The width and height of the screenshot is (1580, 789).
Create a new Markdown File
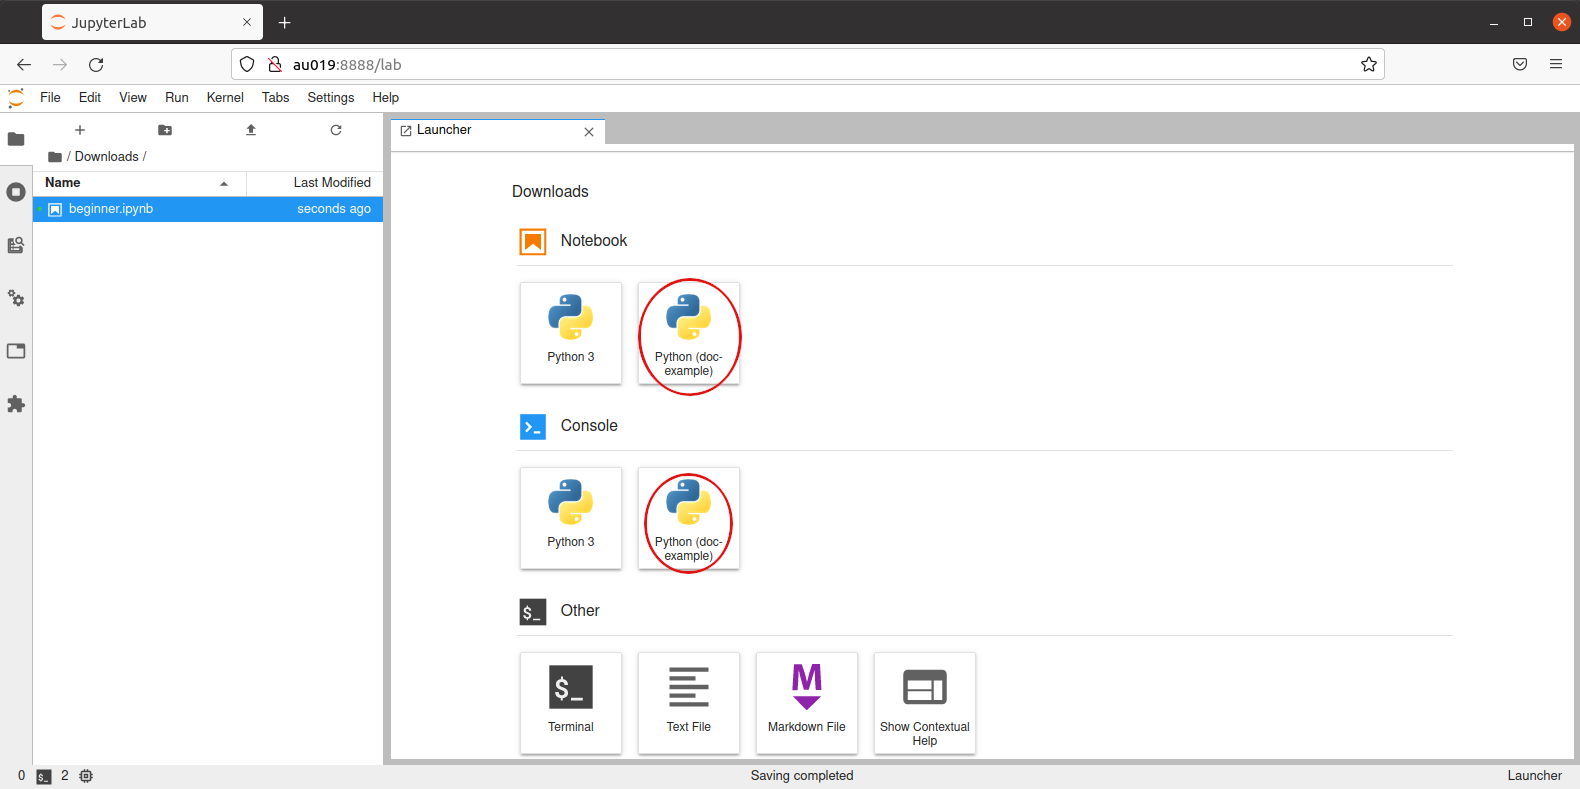[807, 703]
